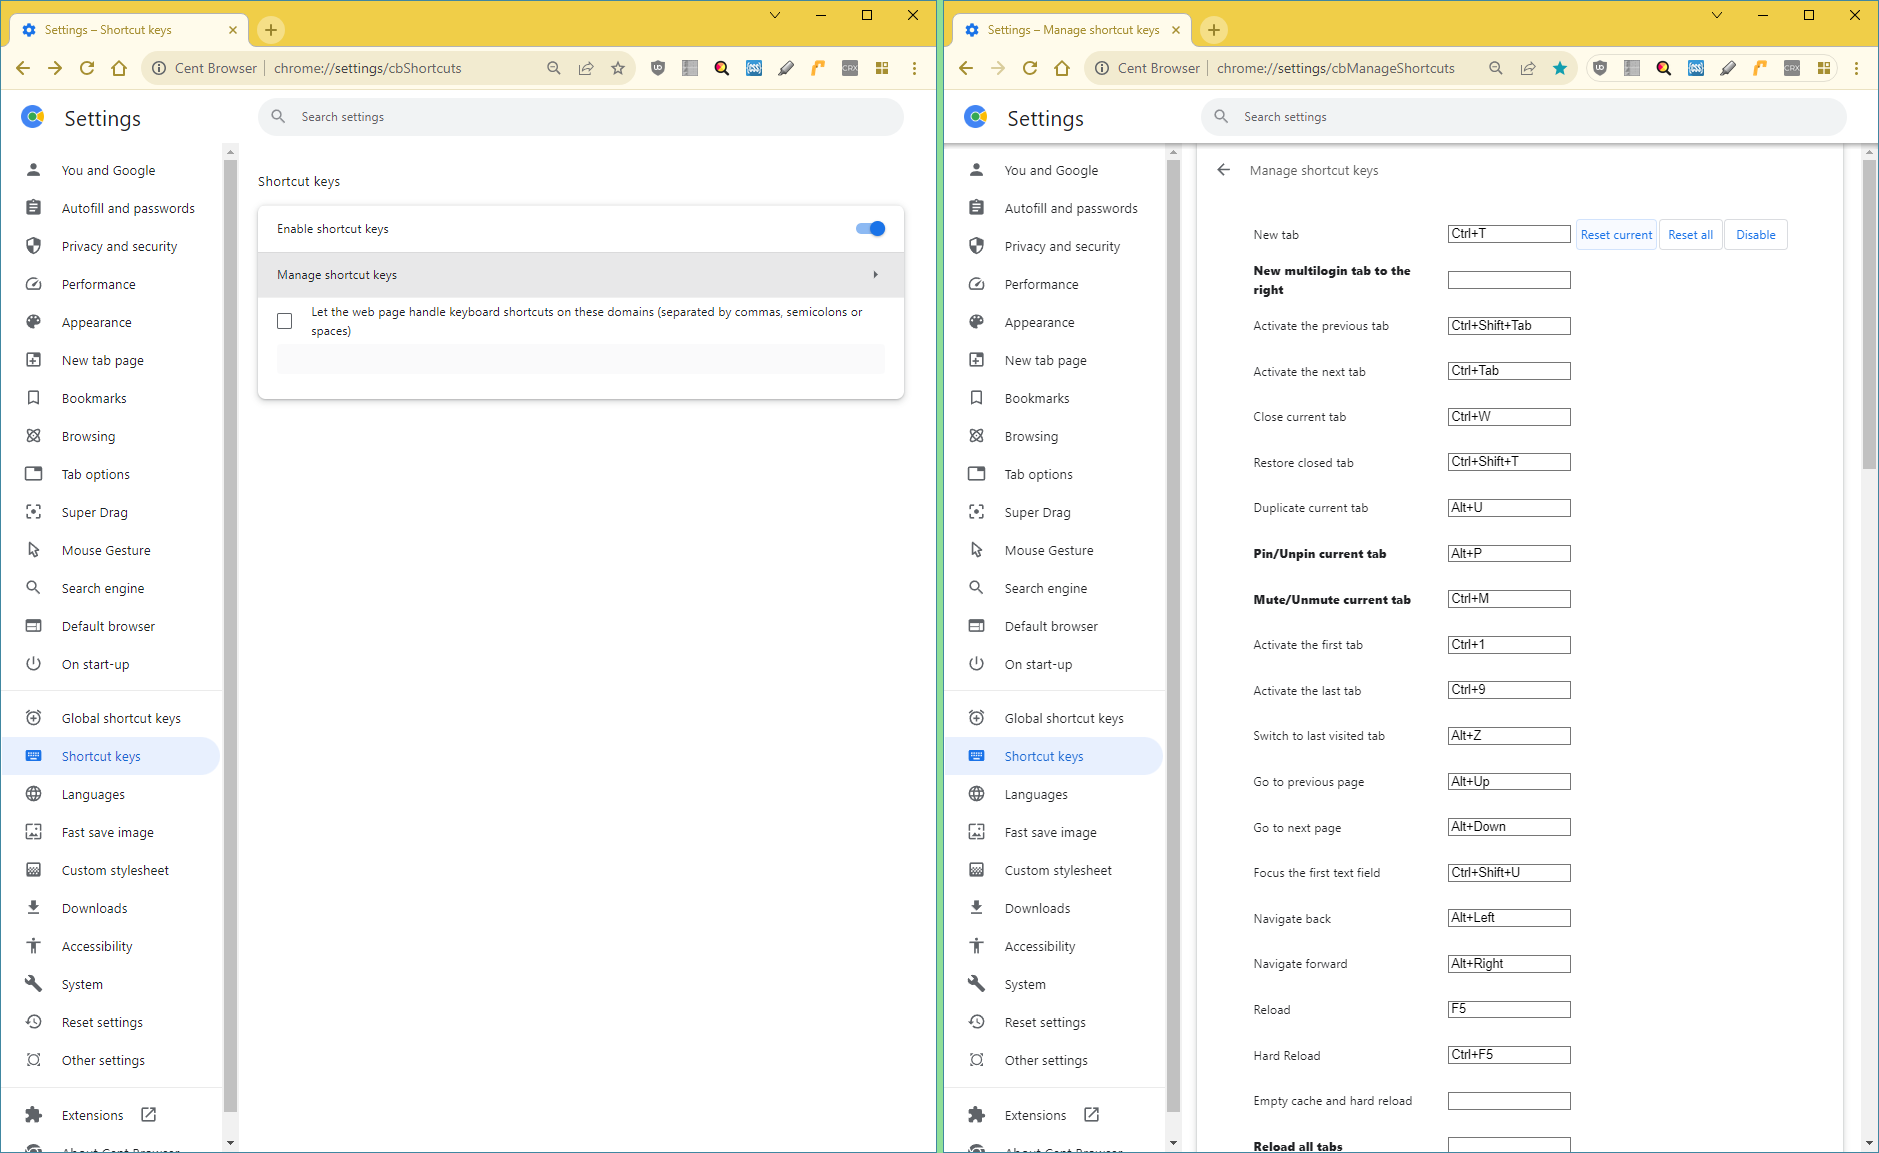Click Search settings field in right window
This screenshot has width=1879, height=1153.
point(1523,117)
